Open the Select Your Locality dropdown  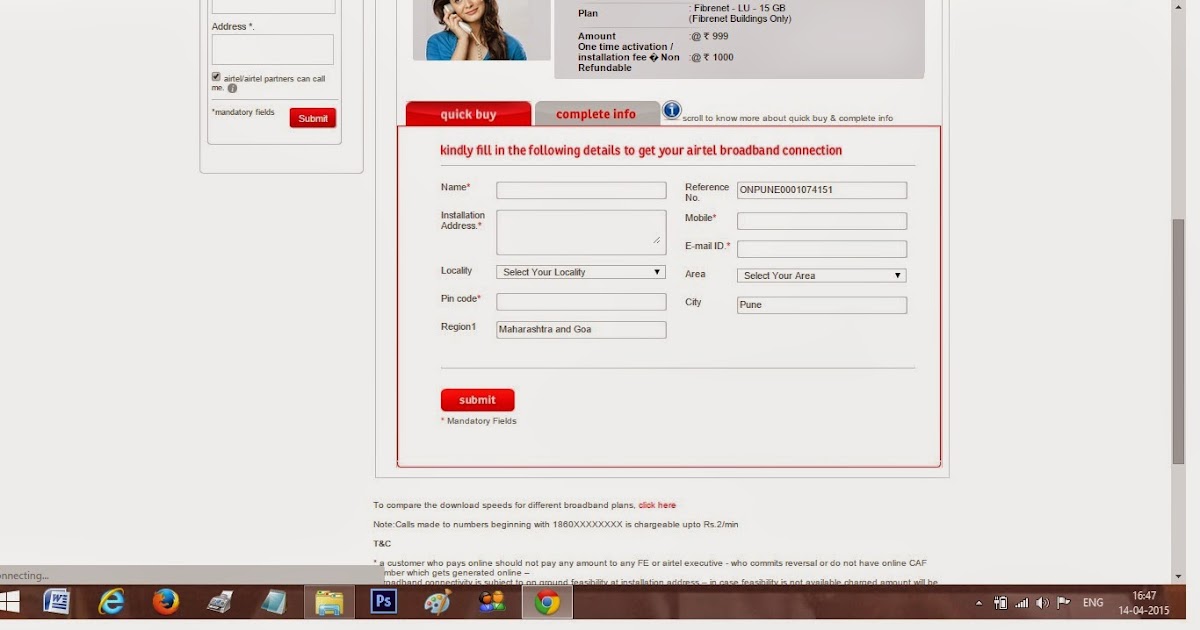(x=581, y=272)
